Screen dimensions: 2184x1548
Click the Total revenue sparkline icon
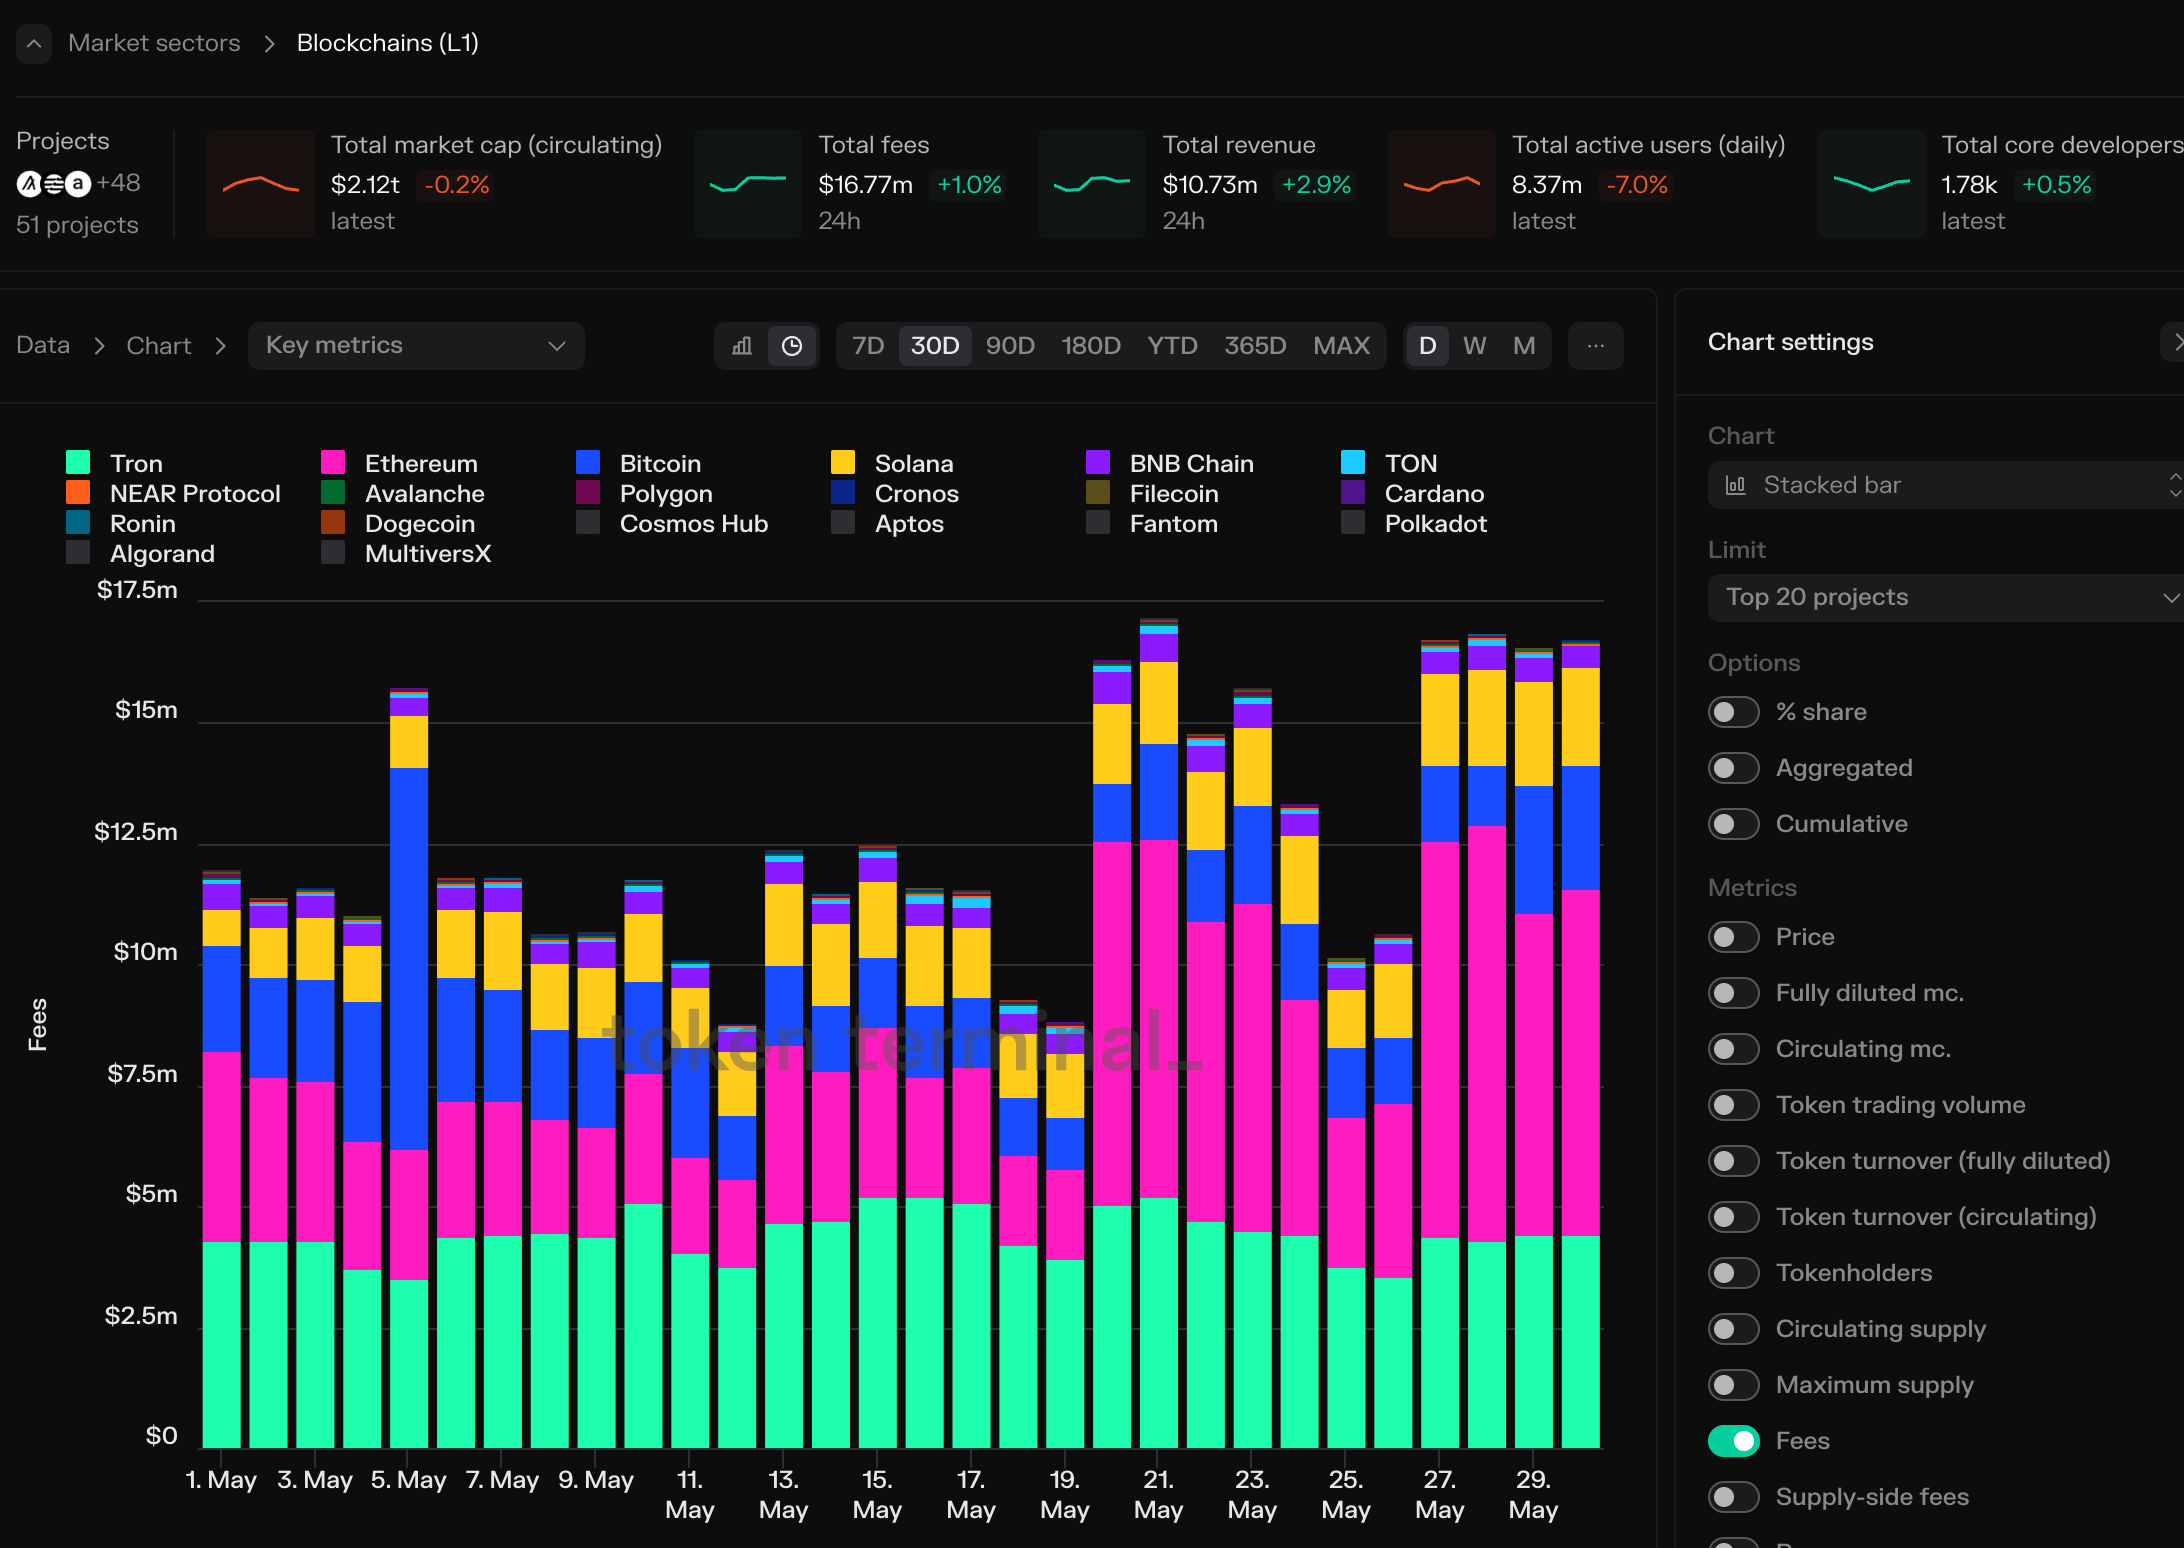pyautogui.click(x=1092, y=184)
